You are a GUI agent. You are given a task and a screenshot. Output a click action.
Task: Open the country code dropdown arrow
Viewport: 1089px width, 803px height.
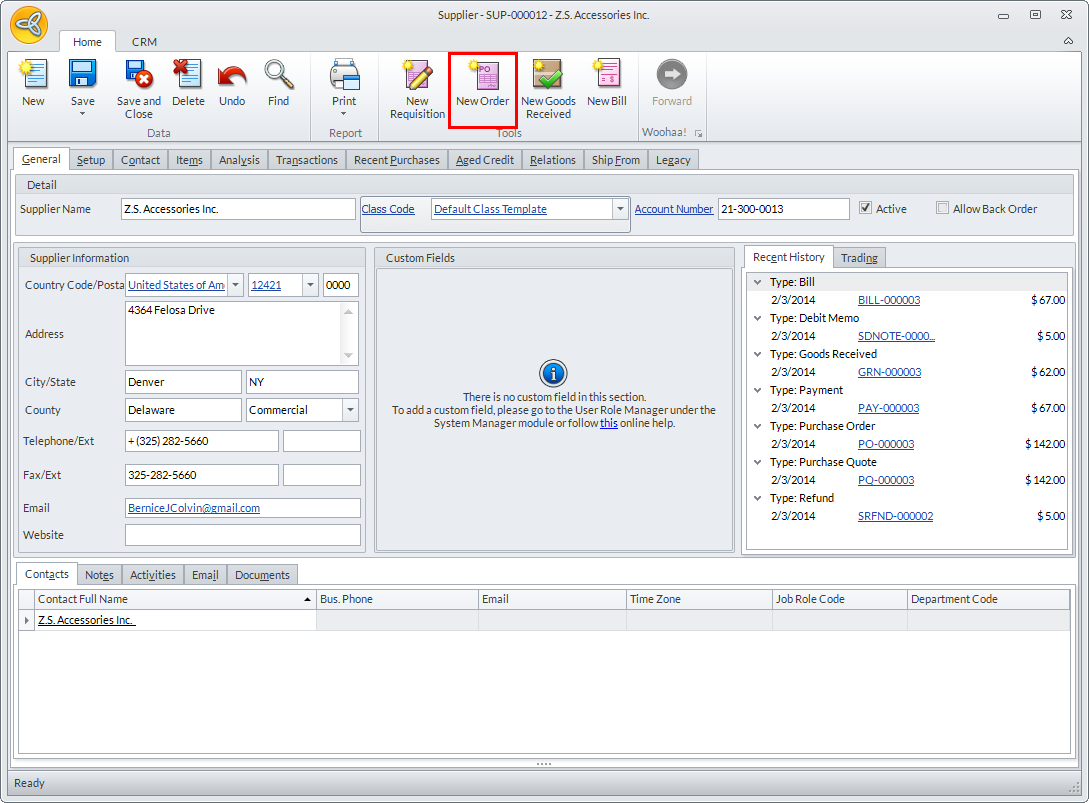click(236, 285)
